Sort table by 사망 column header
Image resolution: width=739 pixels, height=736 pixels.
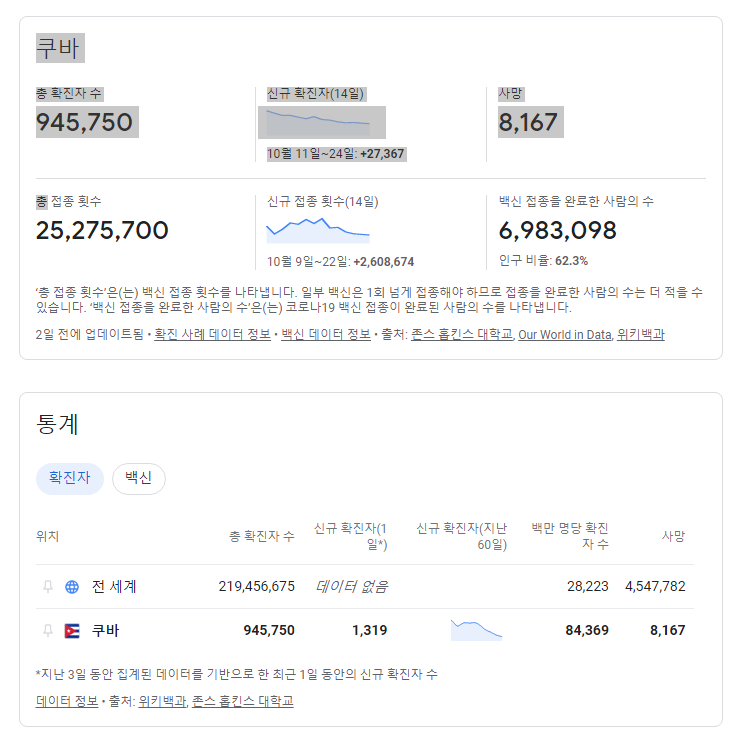coord(673,536)
